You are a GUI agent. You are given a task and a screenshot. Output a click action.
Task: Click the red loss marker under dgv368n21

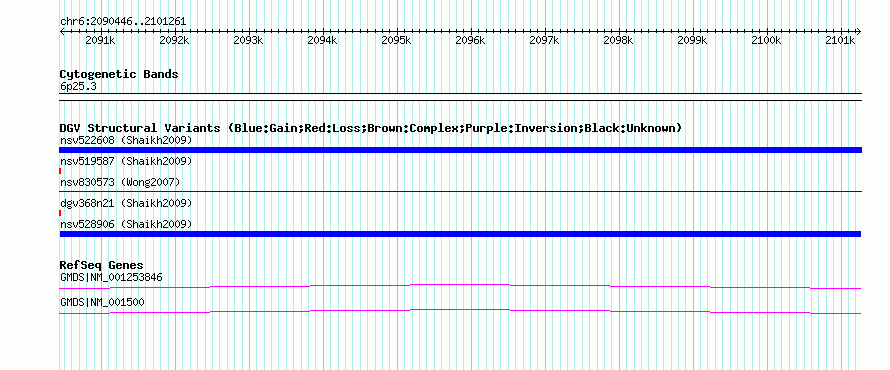(60, 213)
